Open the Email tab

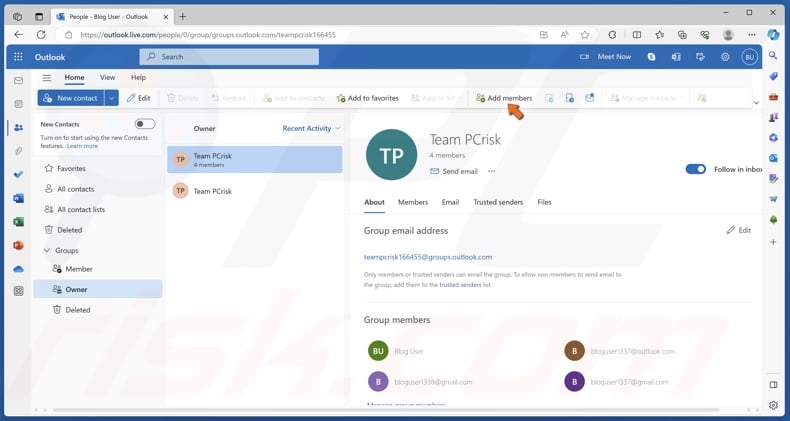(450, 202)
